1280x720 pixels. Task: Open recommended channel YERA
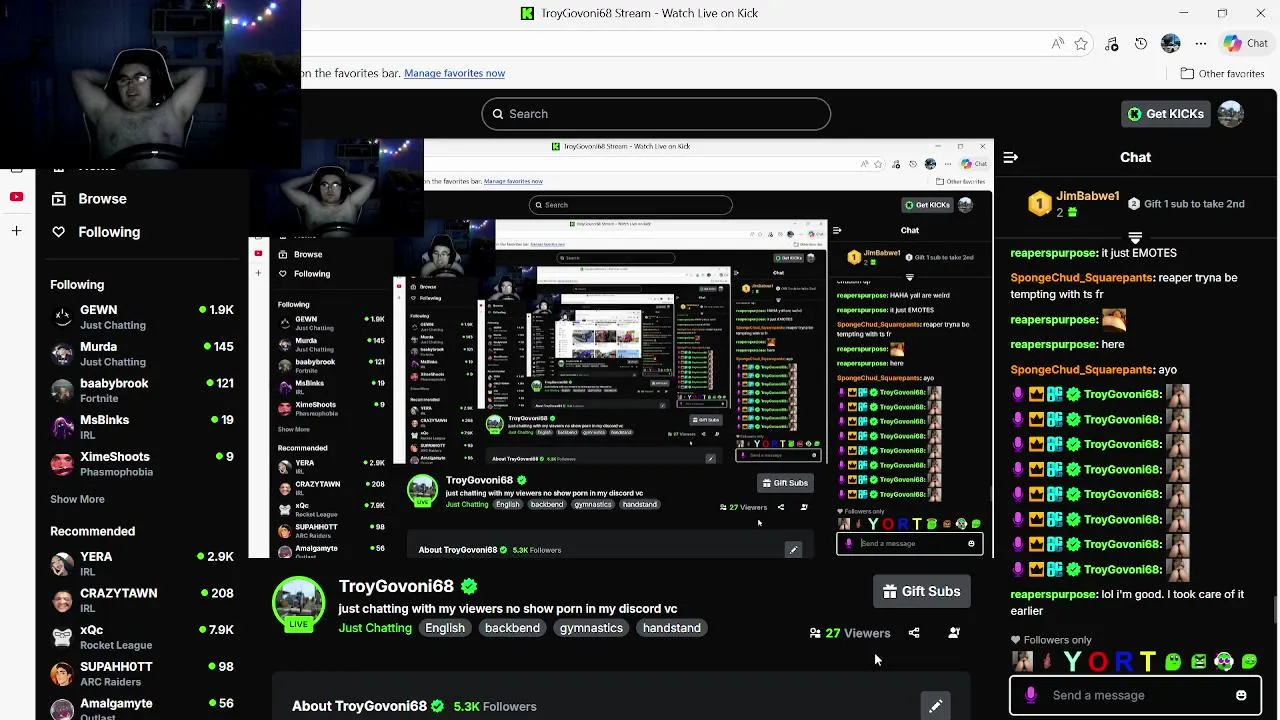point(142,564)
